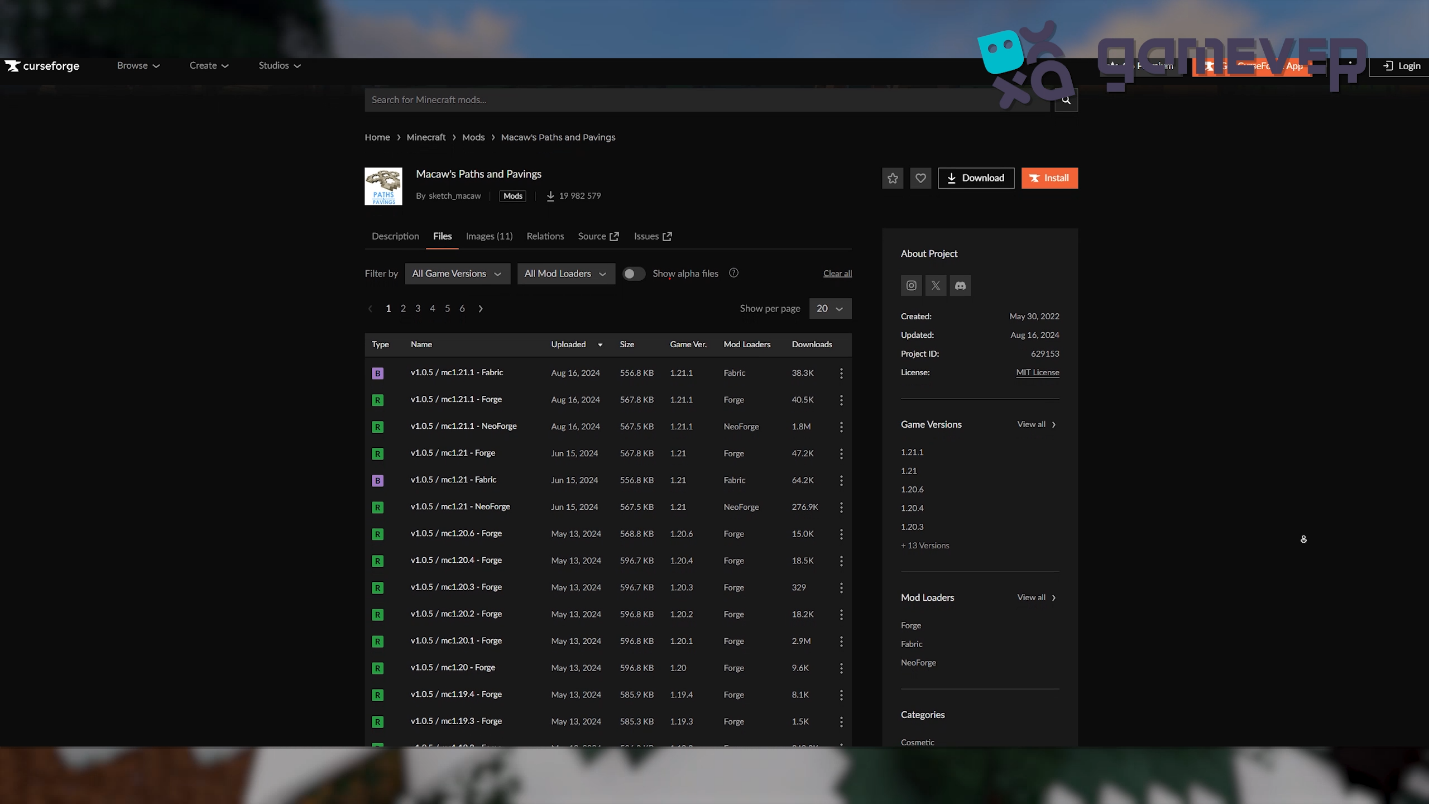Join the project's Discord server

(x=960, y=285)
